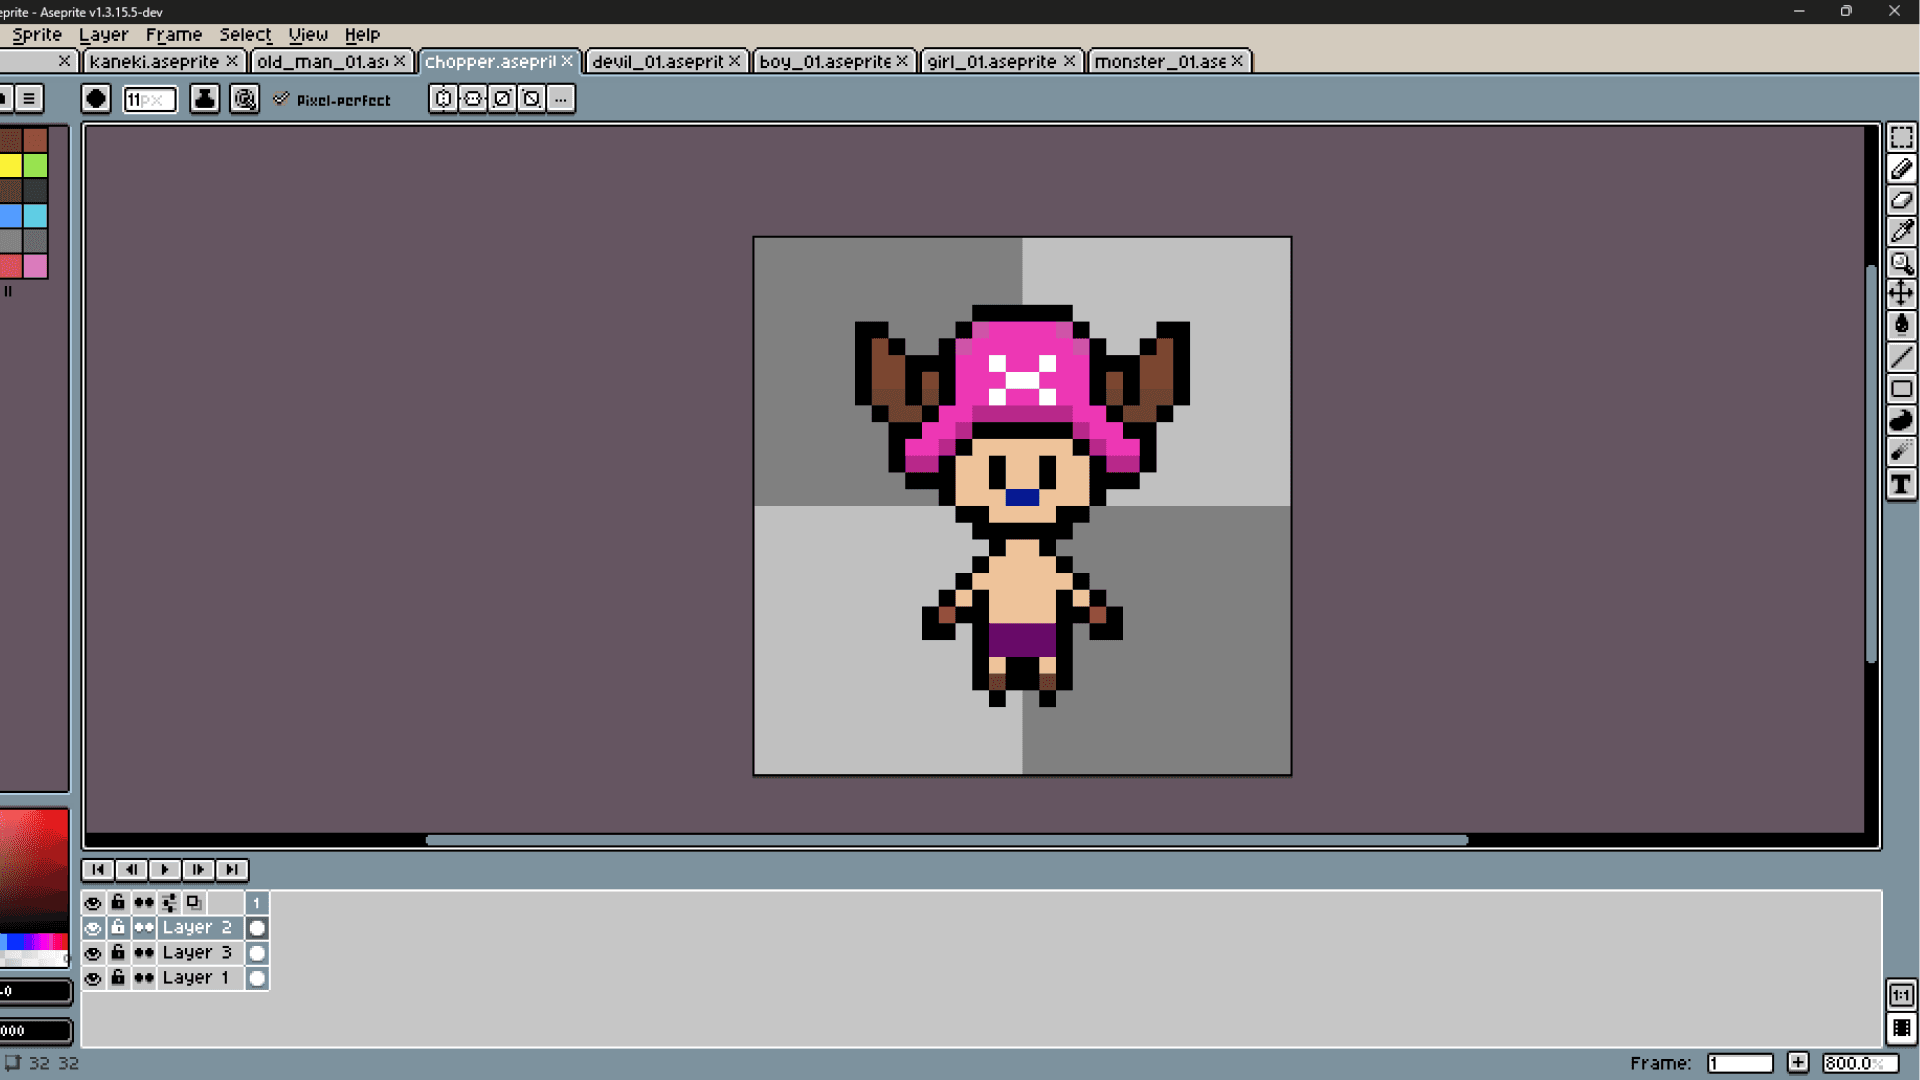Open the Frame menu
Viewport: 1920px width, 1080px height.
(x=174, y=34)
